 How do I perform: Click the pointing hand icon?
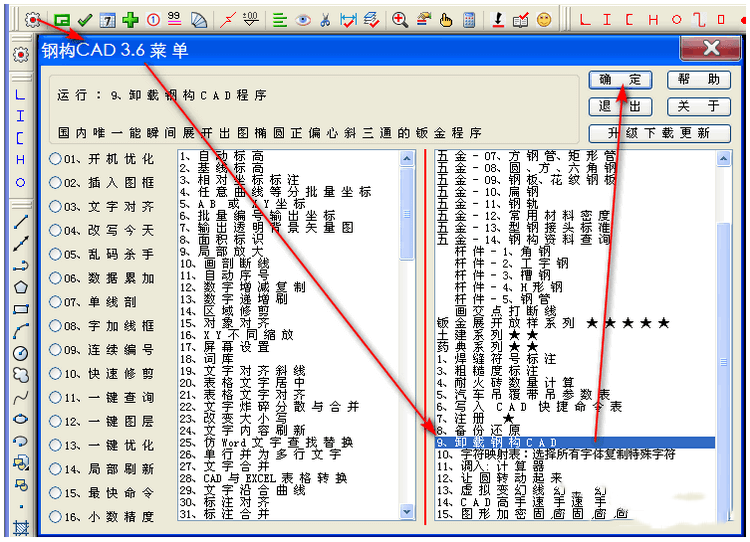point(446,20)
